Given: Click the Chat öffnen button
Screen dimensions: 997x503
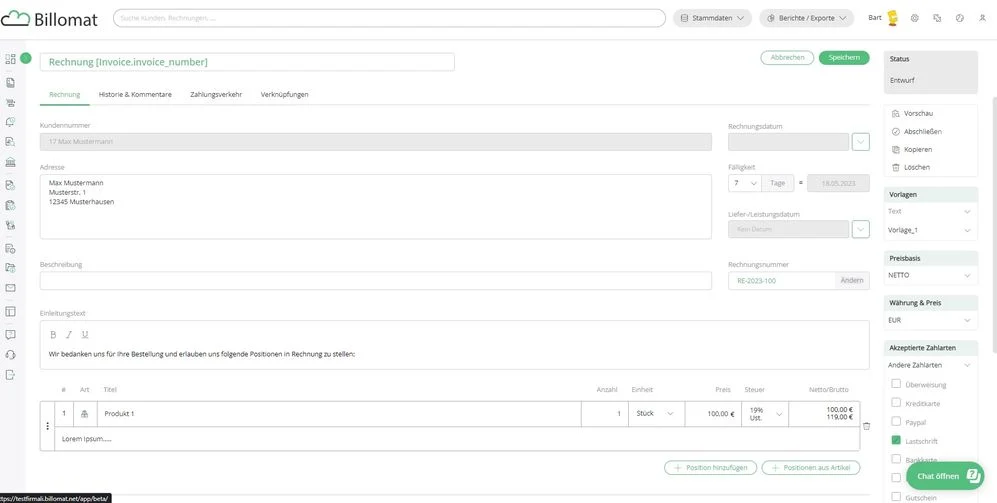Looking at the screenshot, I should click(945, 476).
